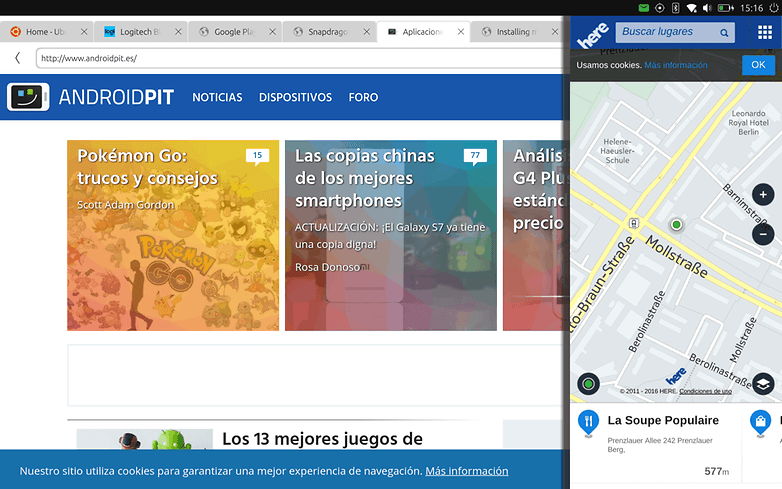Screen dimensions: 782x489
Task: Close the Aplicaciones tab
Action: point(461,31)
